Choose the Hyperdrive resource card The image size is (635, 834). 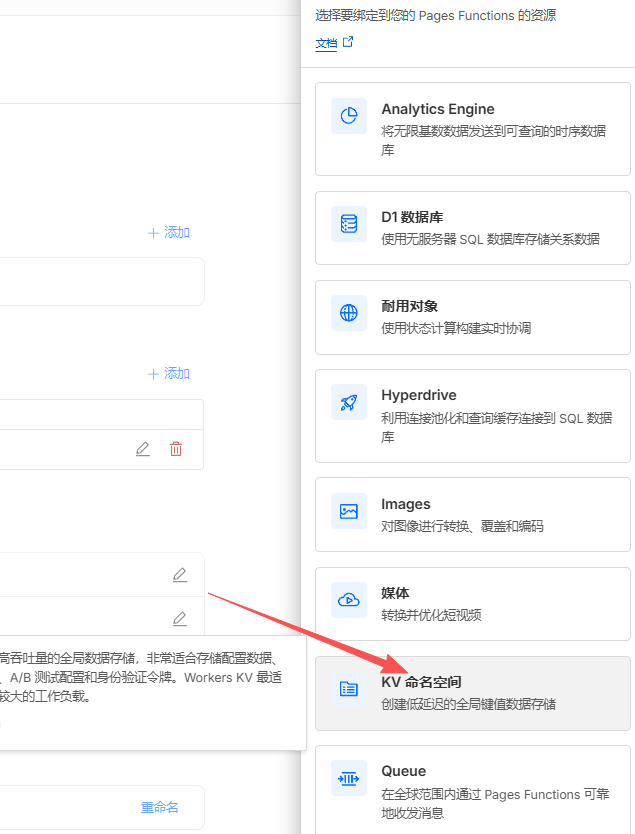[473, 416]
